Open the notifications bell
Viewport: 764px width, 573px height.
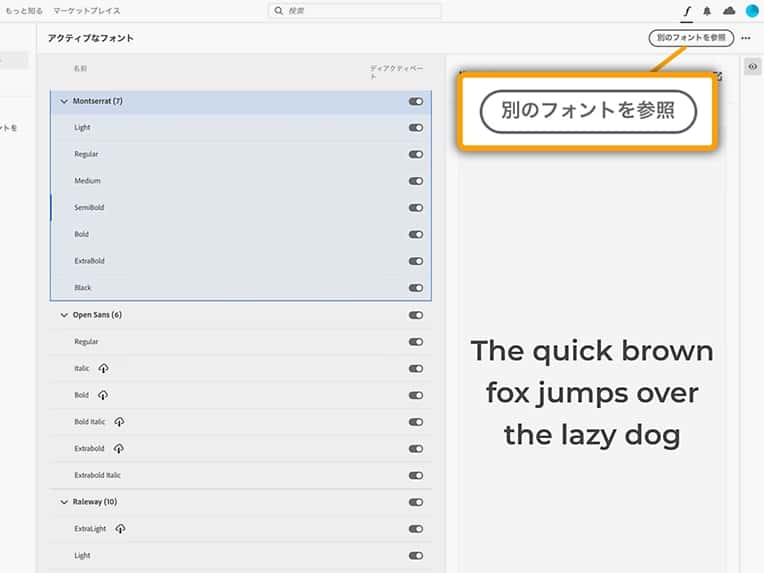click(707, 11)
